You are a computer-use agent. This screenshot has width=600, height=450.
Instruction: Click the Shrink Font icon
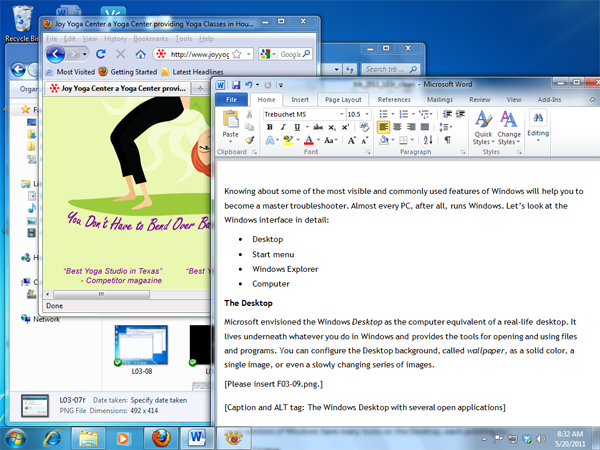365,140
